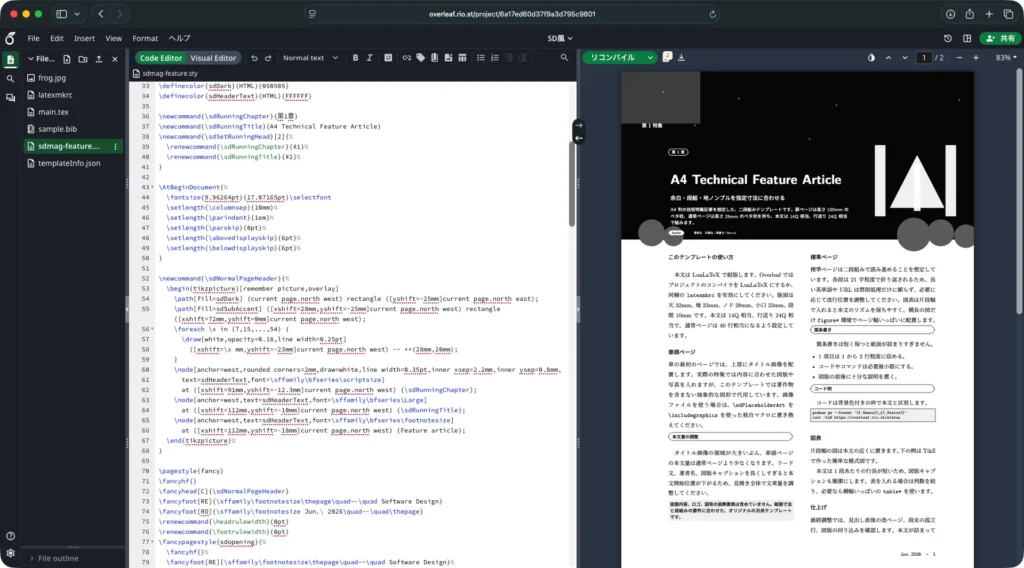The image size is (1024, 568).
Task: Click the PDF page number field
Action: coord(923,57)
